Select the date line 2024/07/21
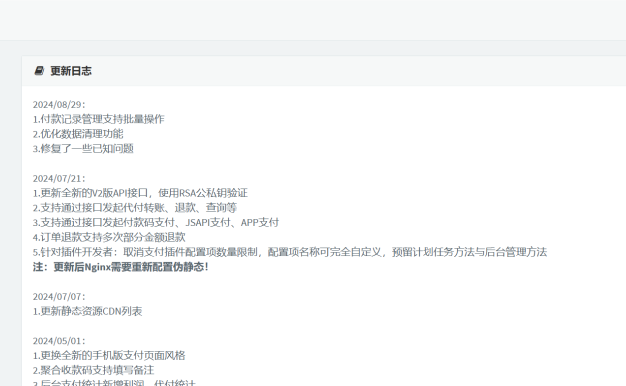Image resolution: width=626 pixels, height=386 pixels. tap(59, 178)
